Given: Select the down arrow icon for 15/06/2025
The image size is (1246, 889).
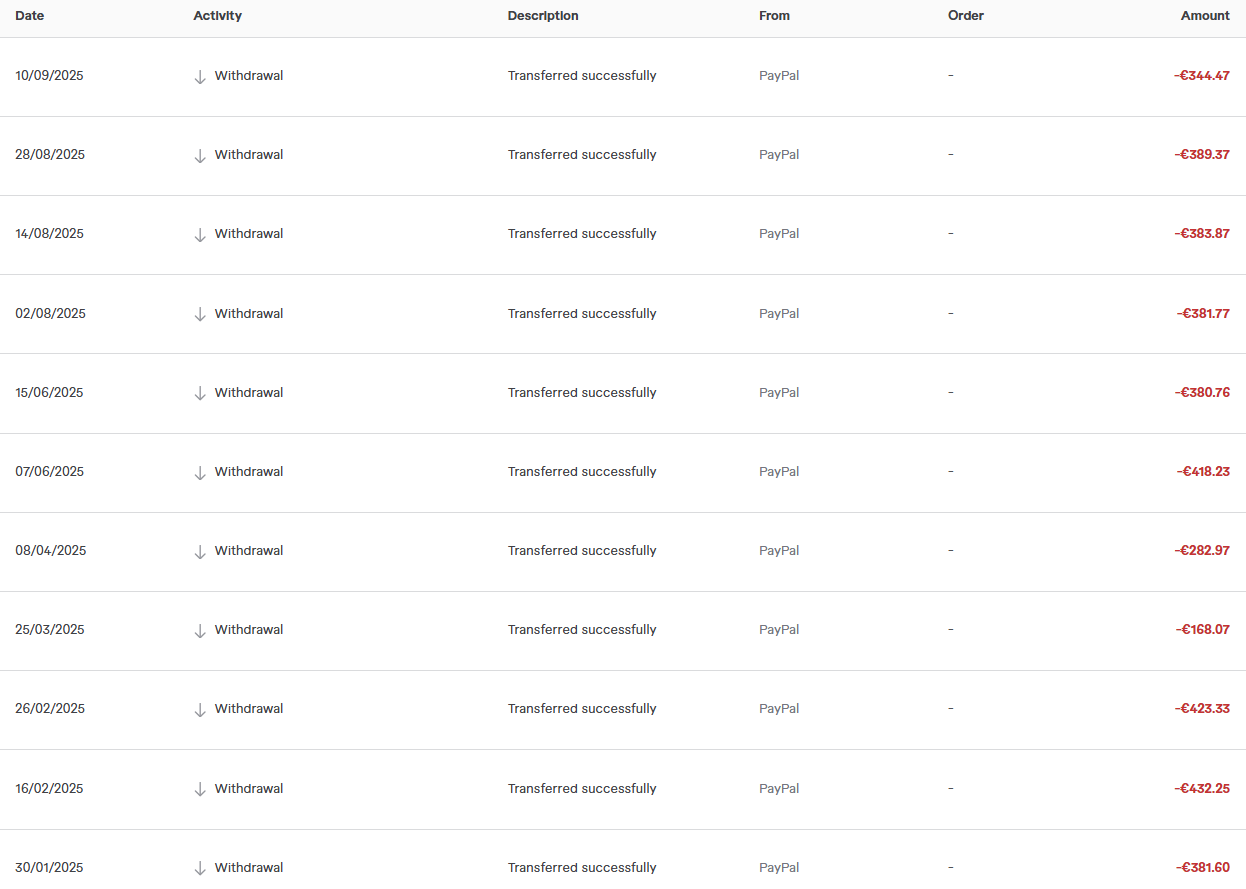Looking at the screenshot, I should pos(200,393).
